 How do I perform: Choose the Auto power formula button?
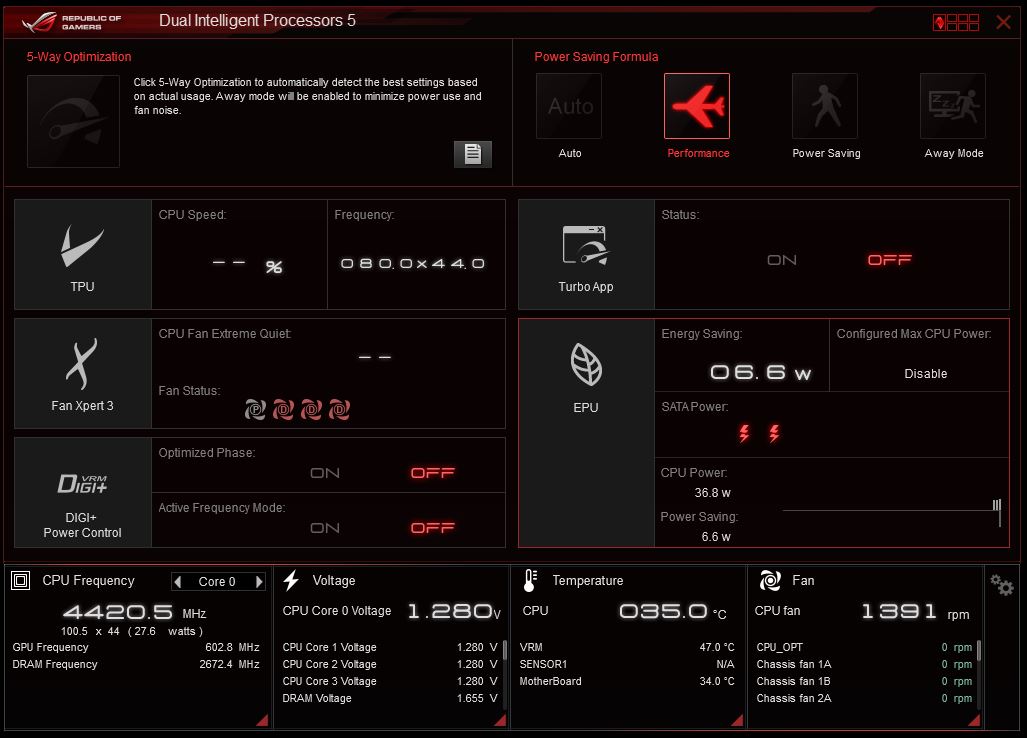(x=569, y=107)
